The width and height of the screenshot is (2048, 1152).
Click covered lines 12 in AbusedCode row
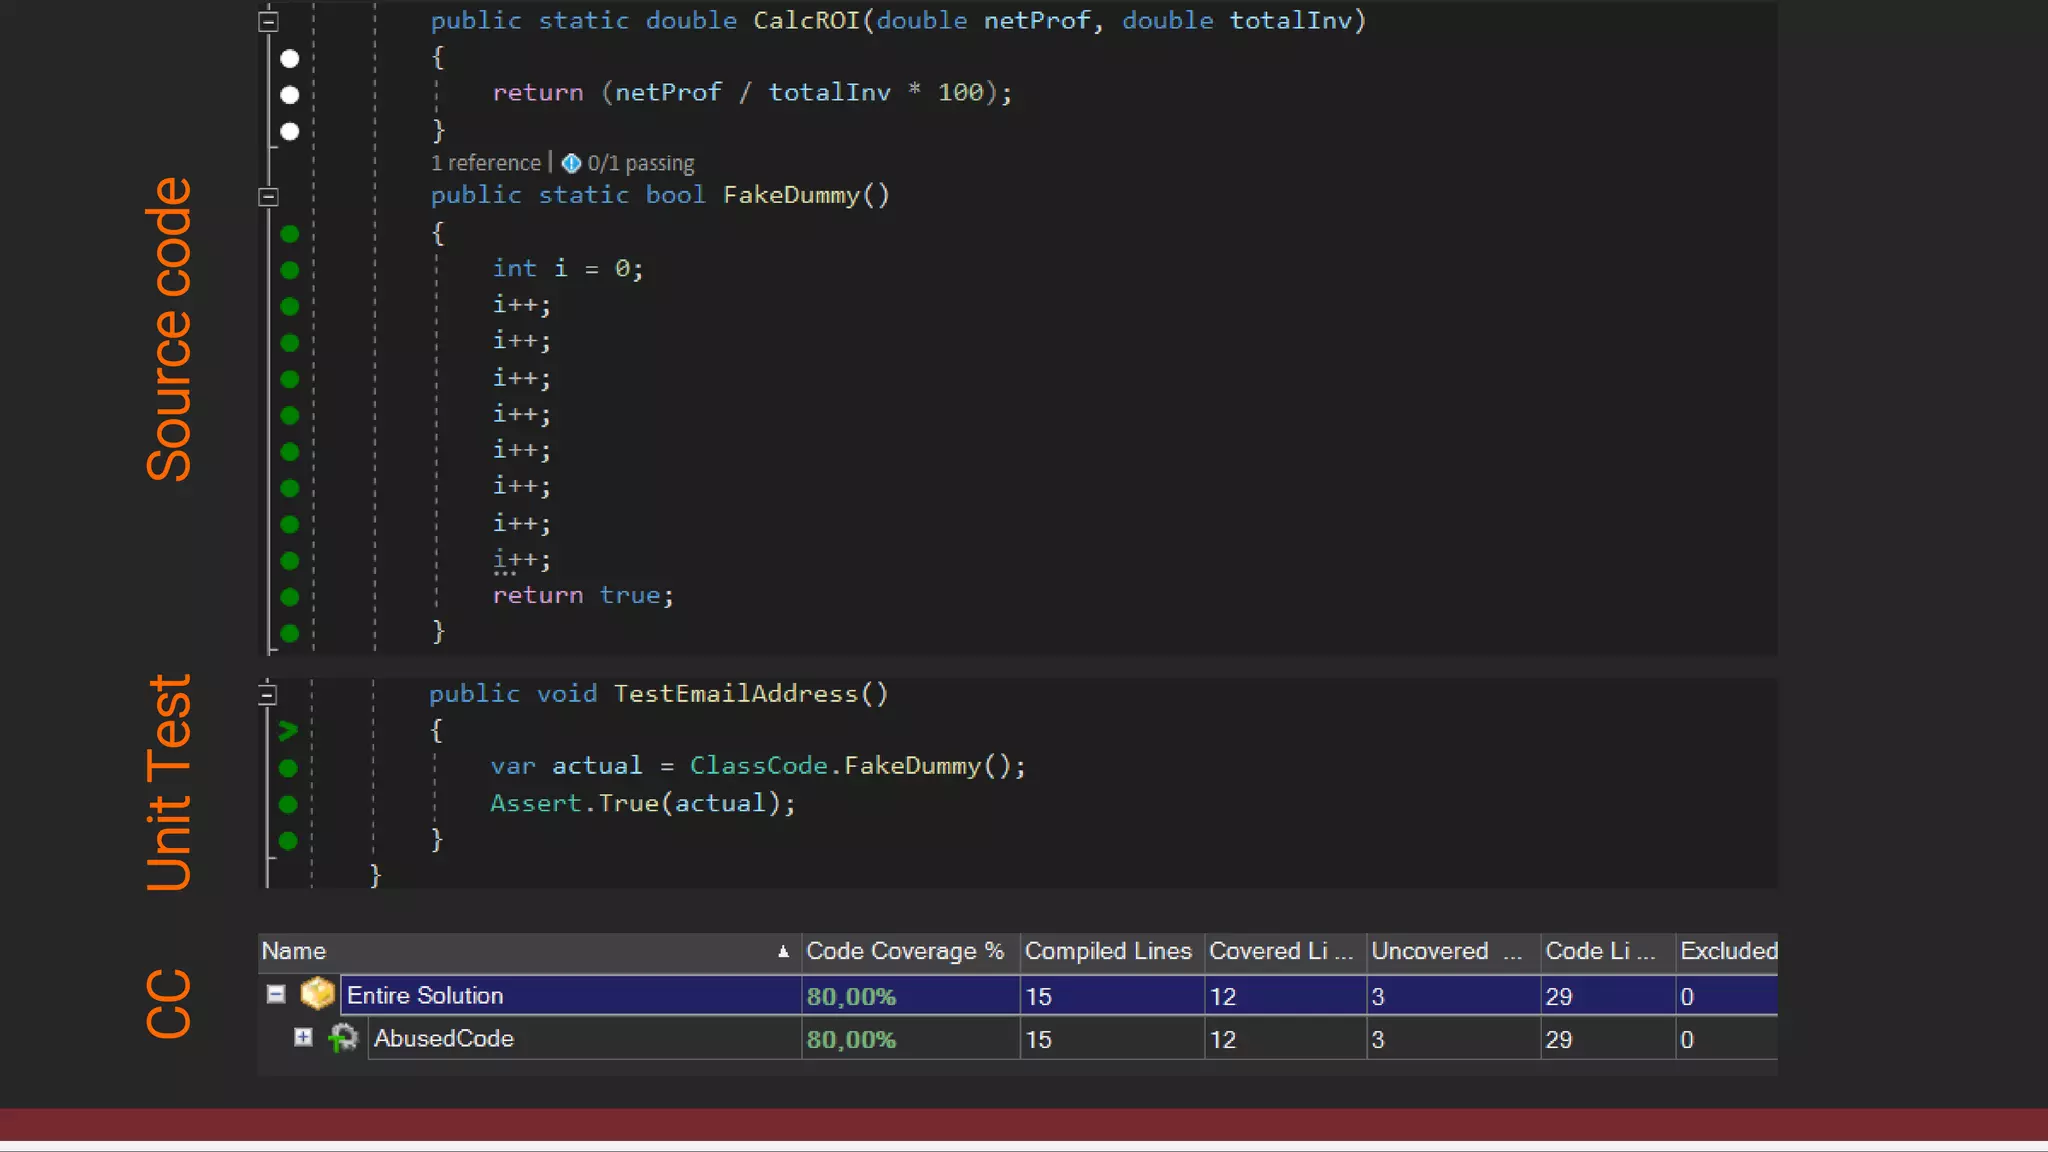click(x=1222, y=1040)
